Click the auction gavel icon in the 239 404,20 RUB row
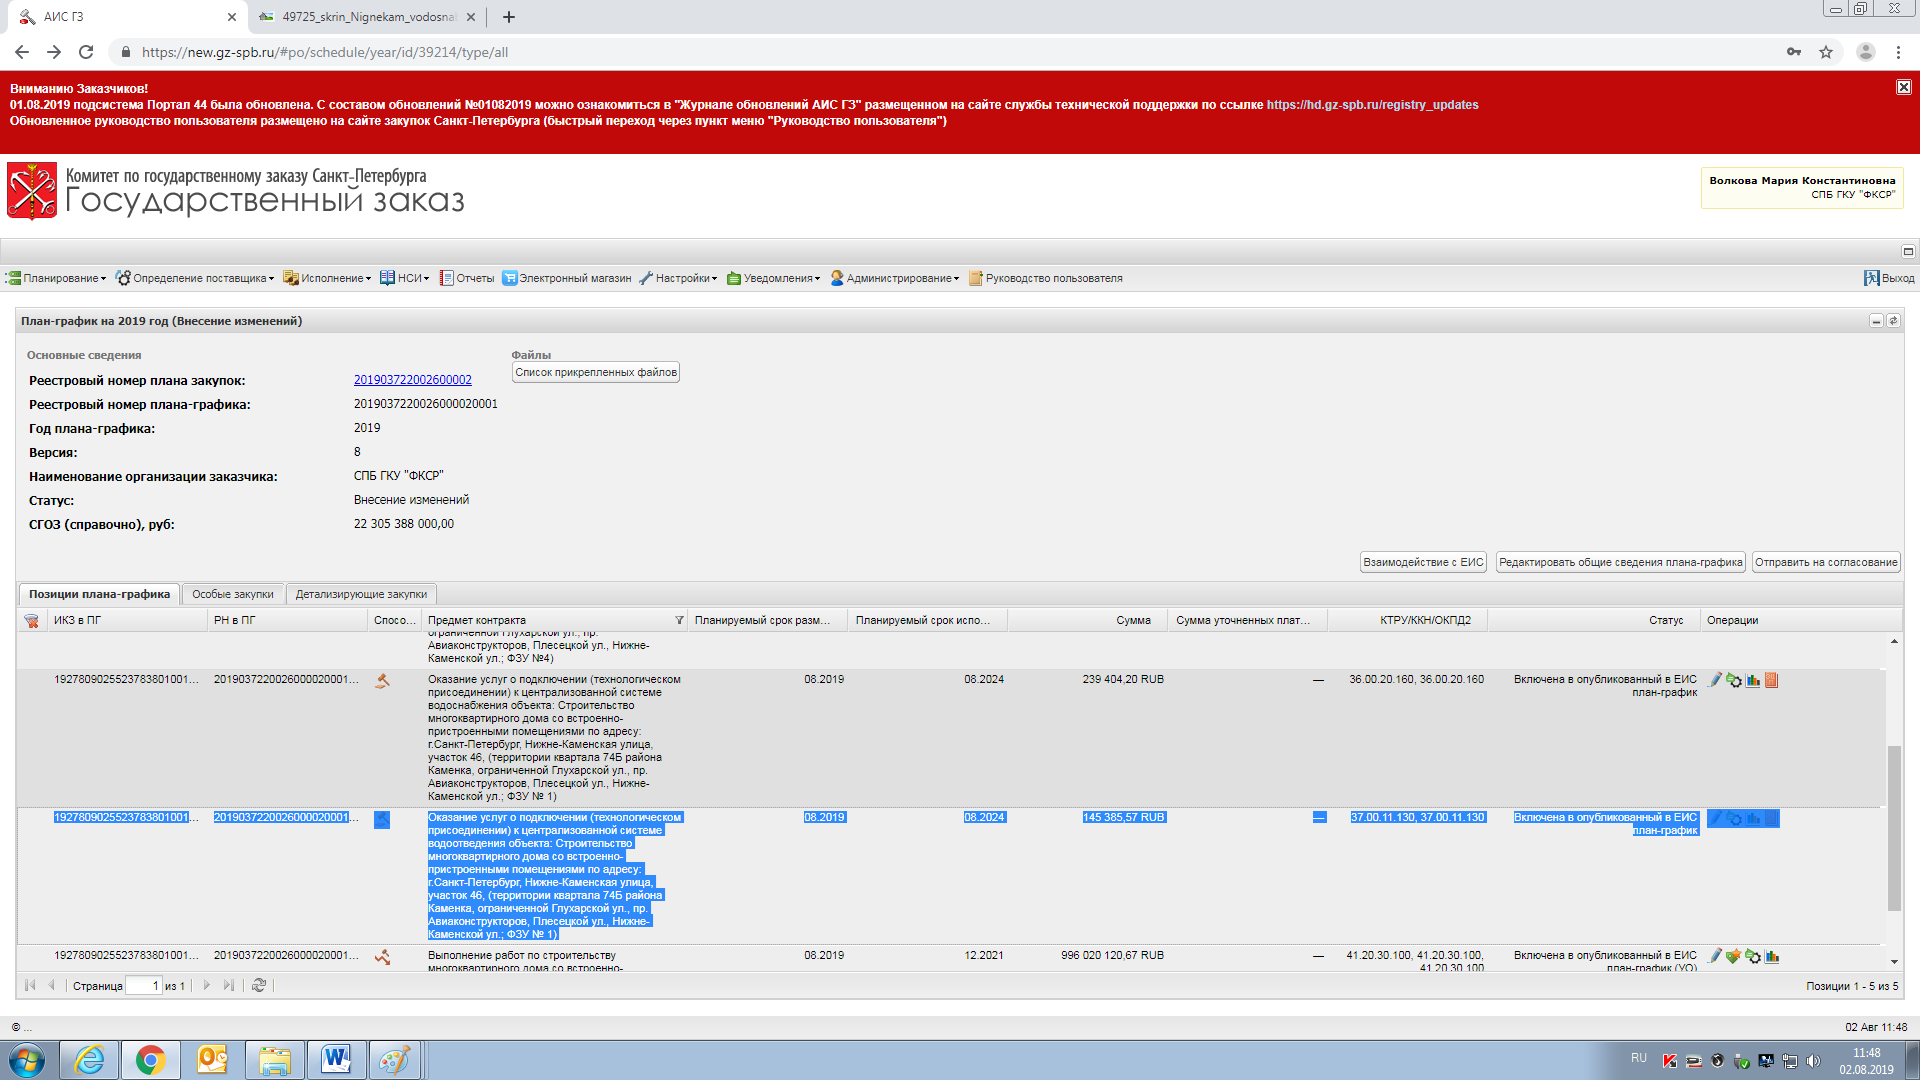The width and height of the screenshot is (1920, 1080). tap(382, 681)
